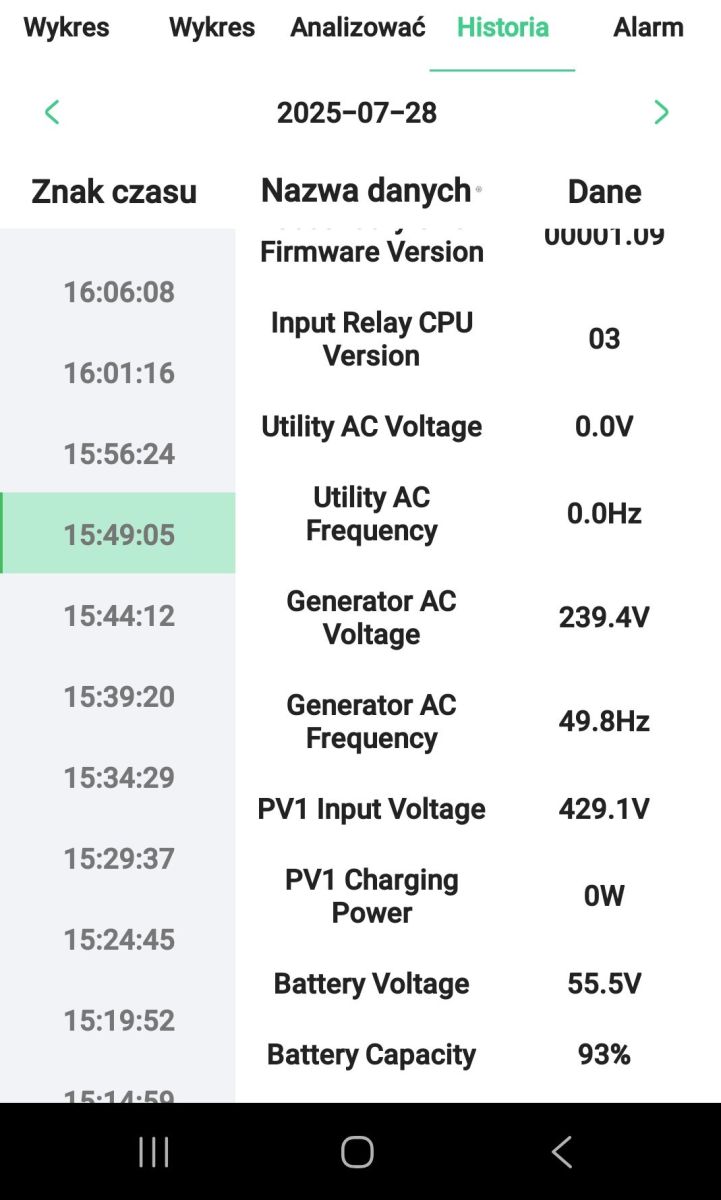721x1200 pixels.
Task: Select the 15:44:12 timestamp
Action: click(x=118, y=615)
